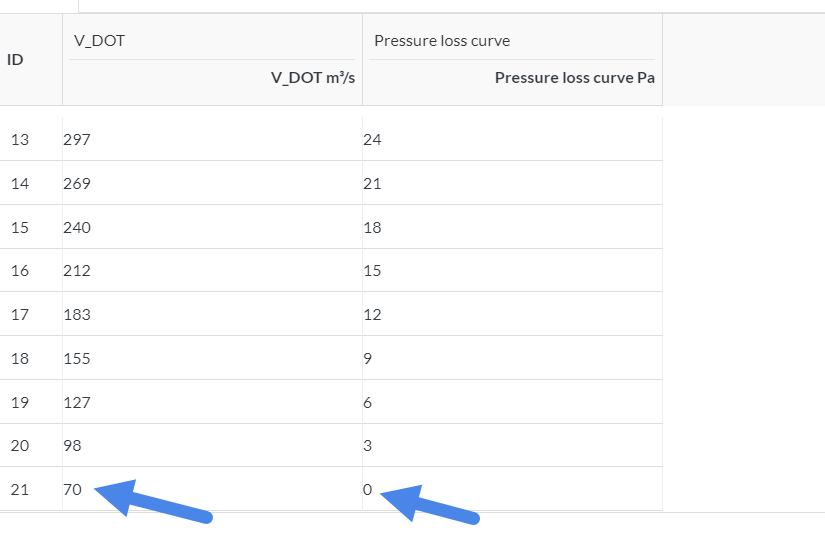This screenshot has width=825, height=552.
Task: Click the Pressure loss curve Pa header
Action: (575, 78)
